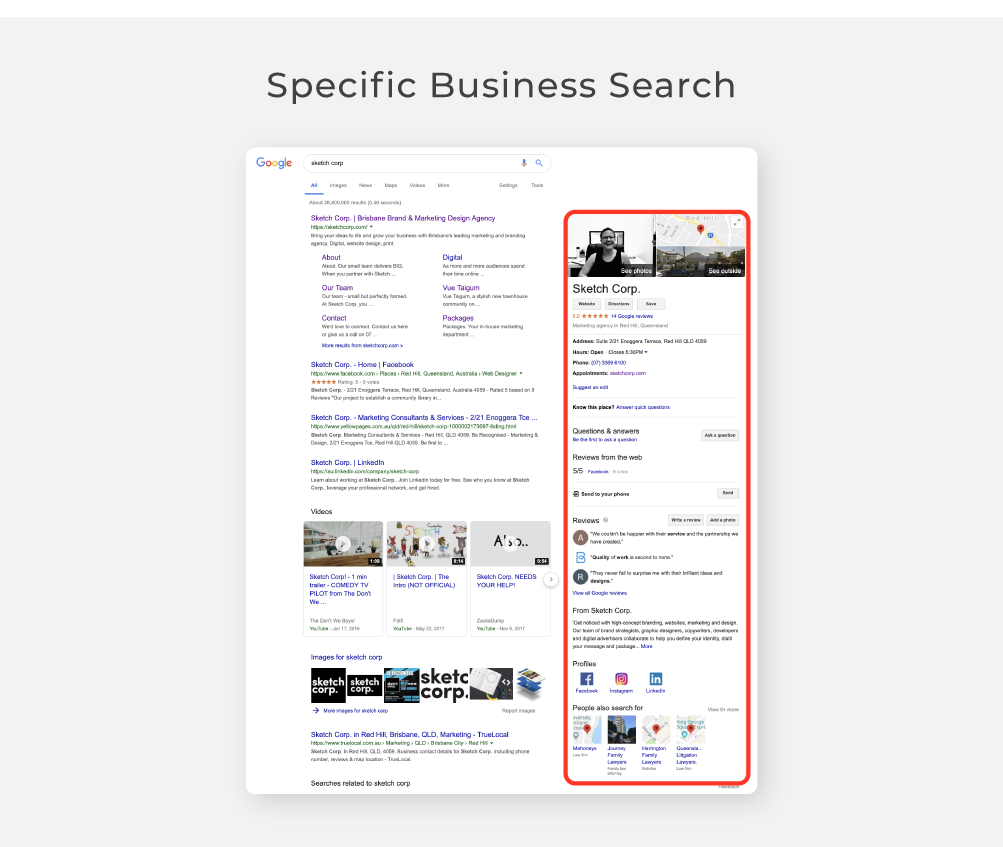This screenshot has height=847, width=1003.
Task: Click the microphone voice search icon
Action: click(524, 162)
